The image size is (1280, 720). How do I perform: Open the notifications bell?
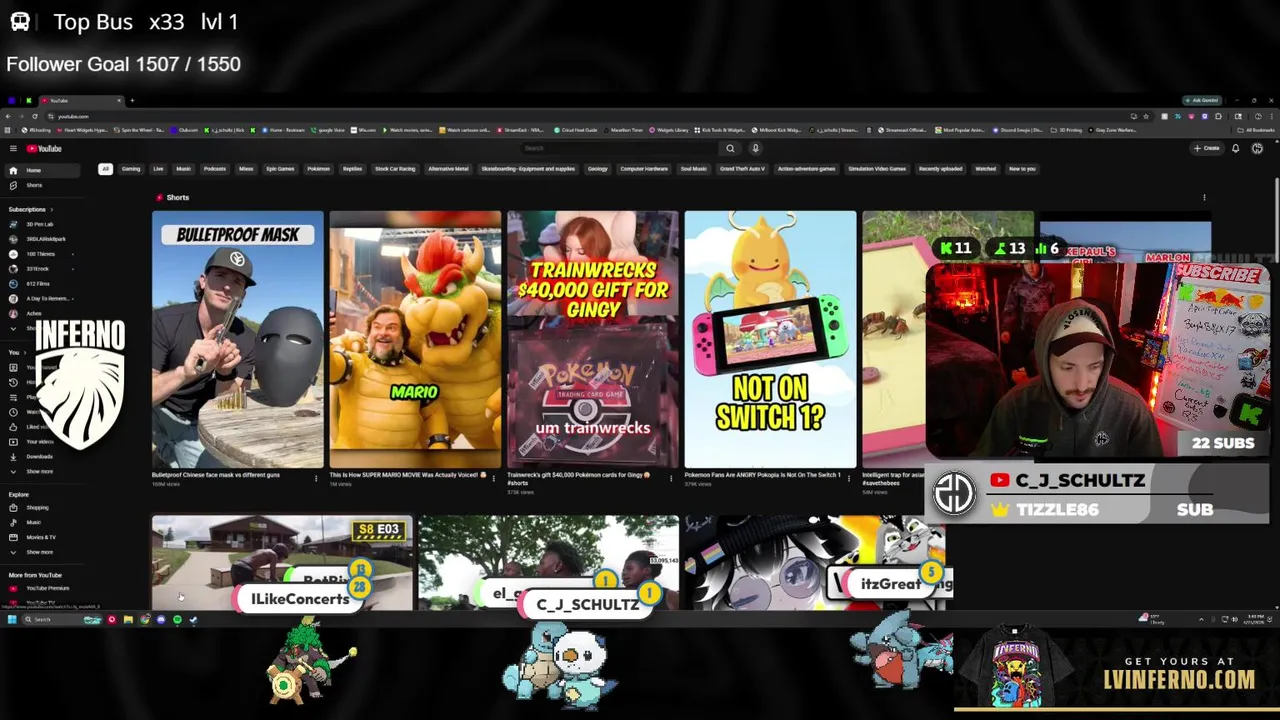(x=1235, y=148)
